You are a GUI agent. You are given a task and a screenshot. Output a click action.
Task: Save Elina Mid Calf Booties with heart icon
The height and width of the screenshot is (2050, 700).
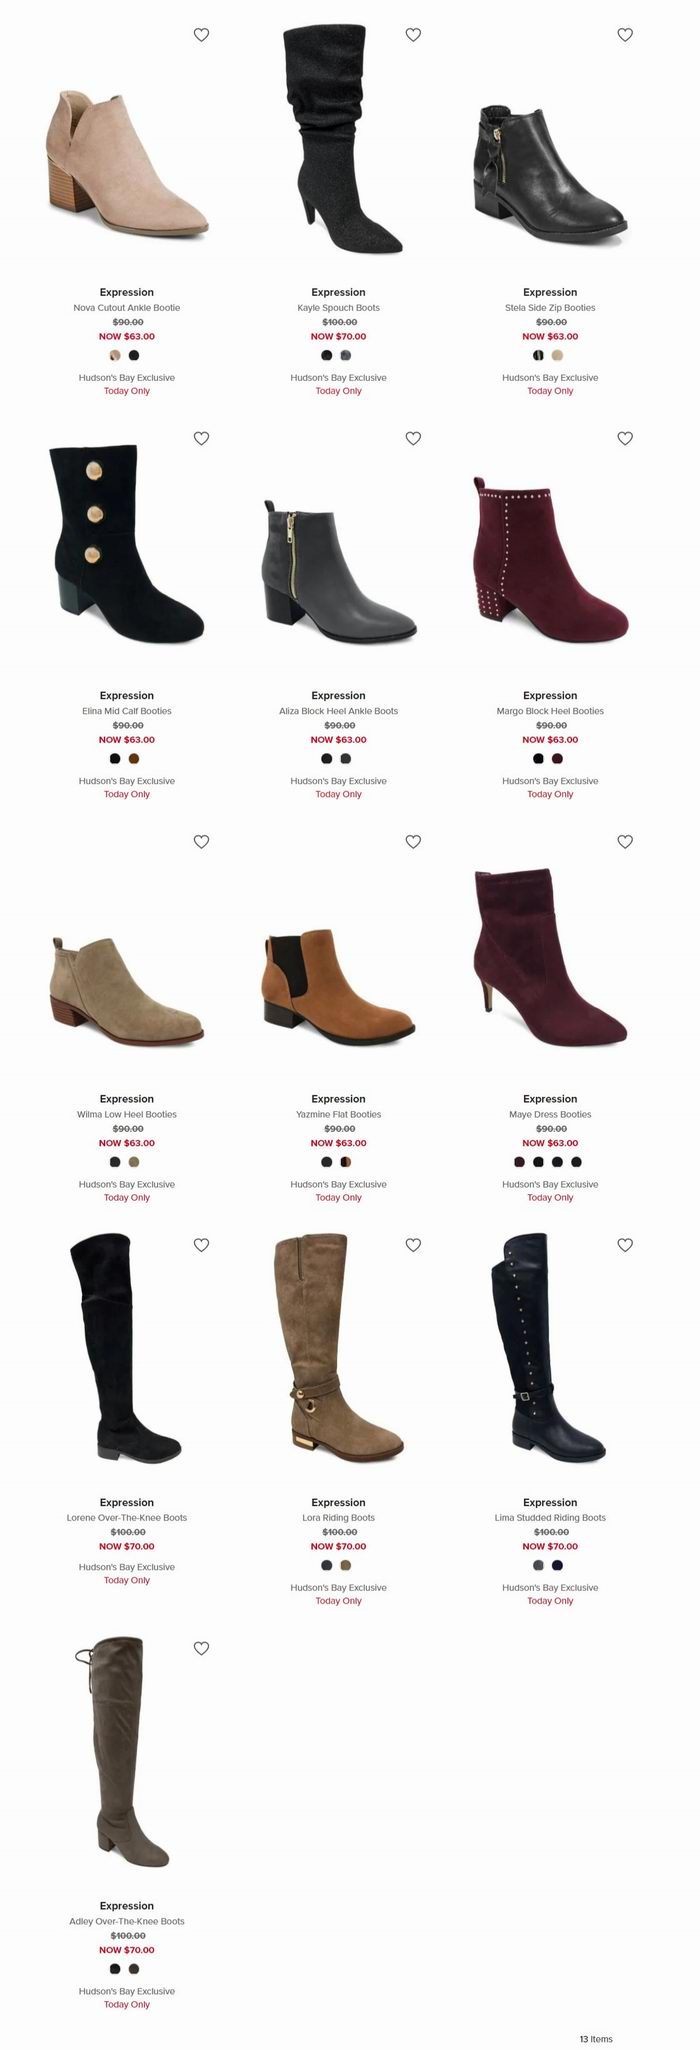click(201, 438)
